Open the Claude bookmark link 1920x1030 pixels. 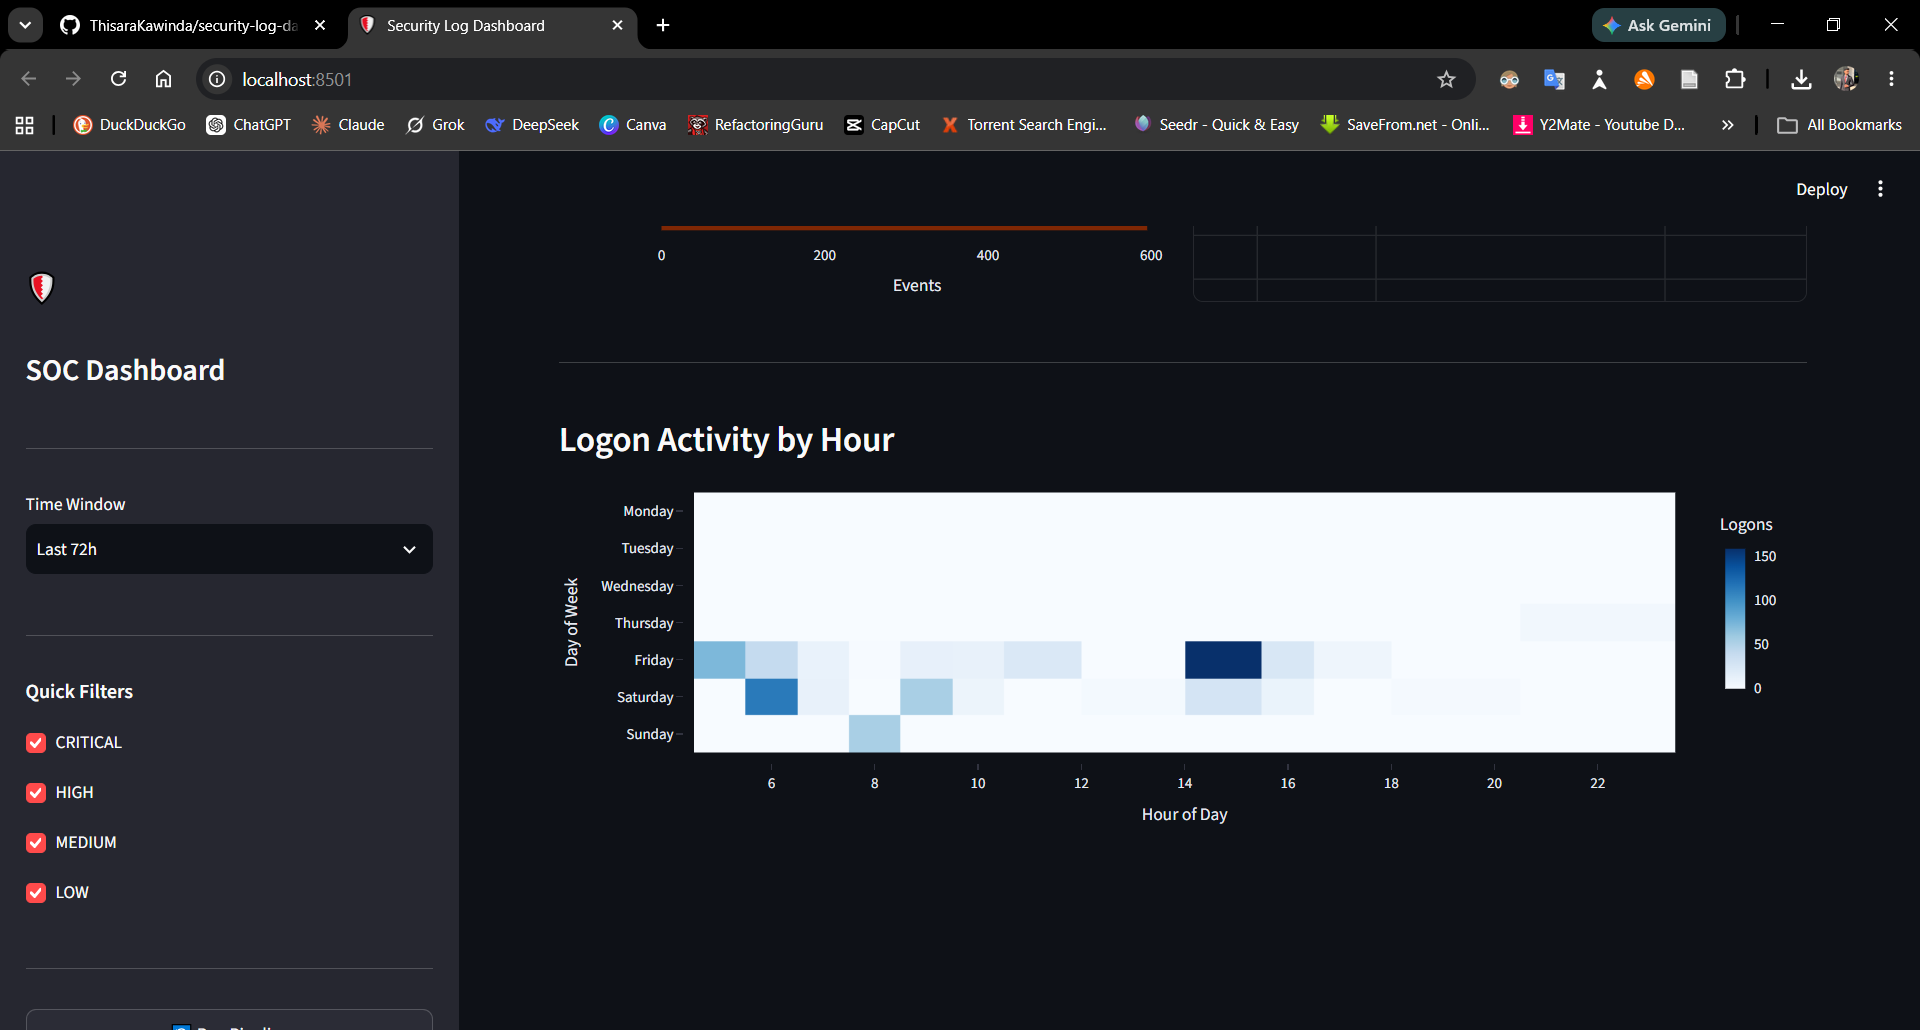pyautogui.click(x=348, y=125)
